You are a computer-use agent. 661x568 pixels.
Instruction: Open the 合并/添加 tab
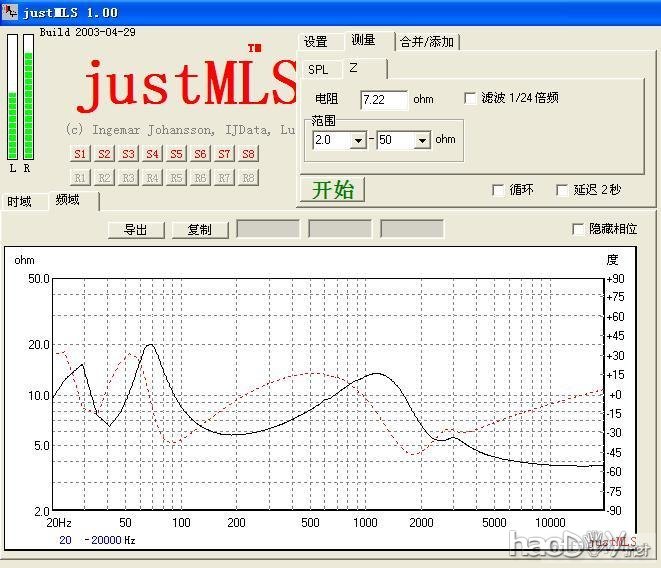tap(427, 42)
